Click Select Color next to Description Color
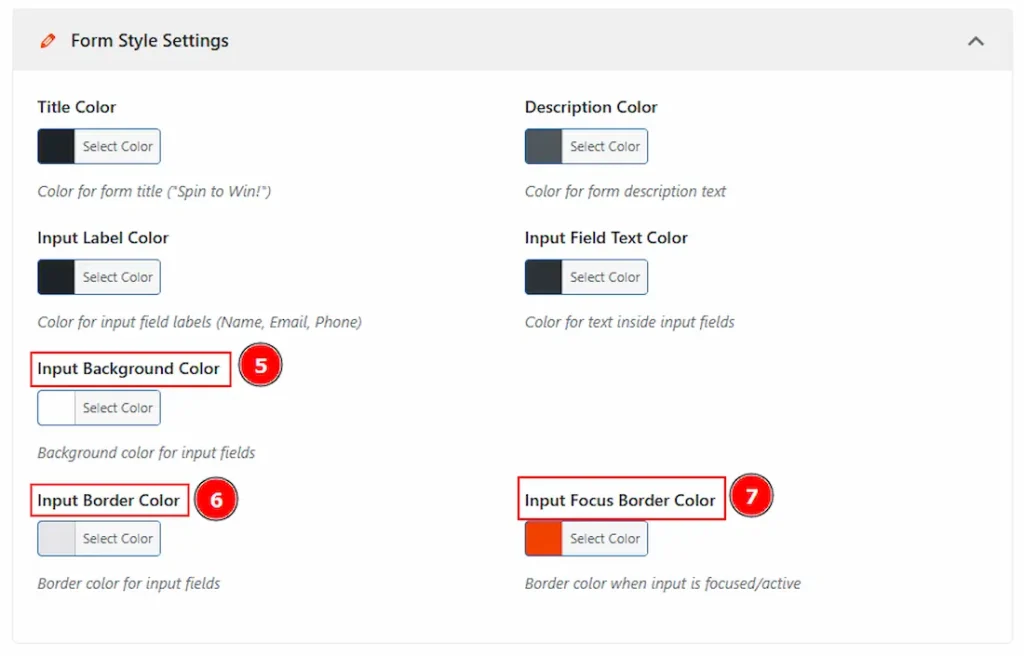Image resolution: width=1024 pixels, height=656 pixels. (x=605, y=146)
